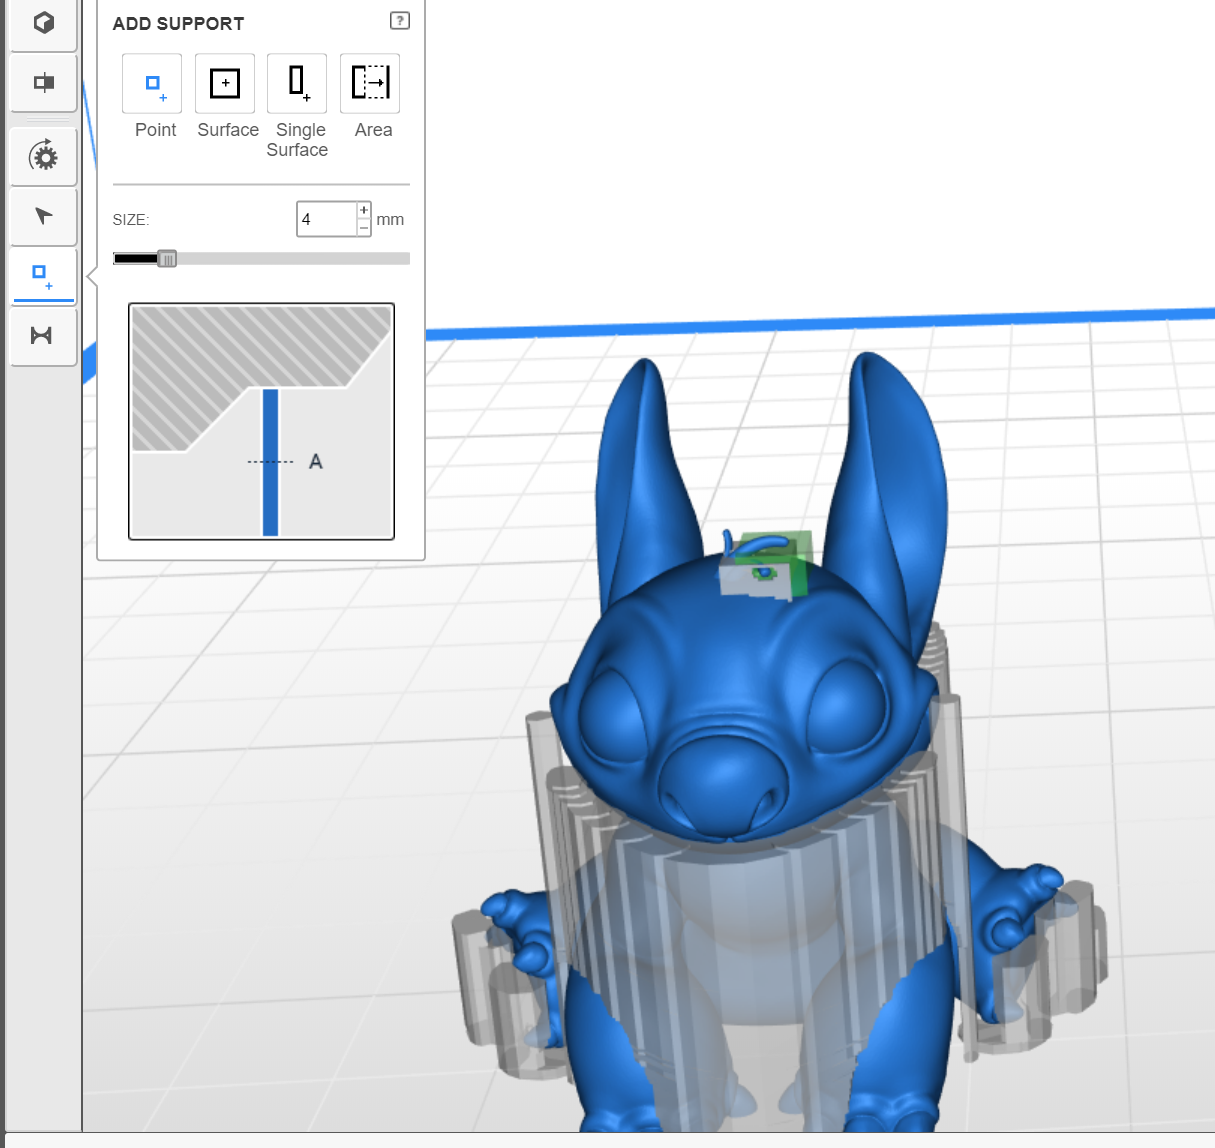
Task: Select the Point support mode icon
Action: tap(152, 84)
